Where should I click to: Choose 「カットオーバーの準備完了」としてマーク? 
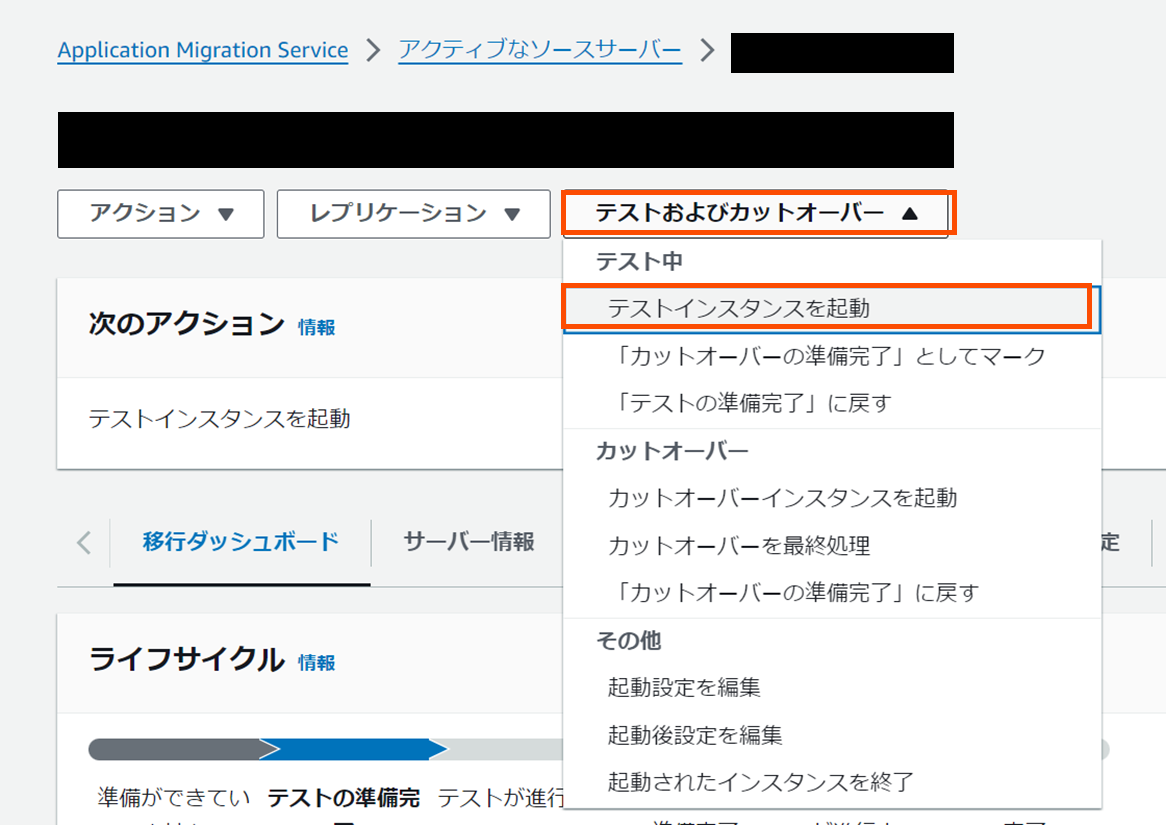[831, 356]
